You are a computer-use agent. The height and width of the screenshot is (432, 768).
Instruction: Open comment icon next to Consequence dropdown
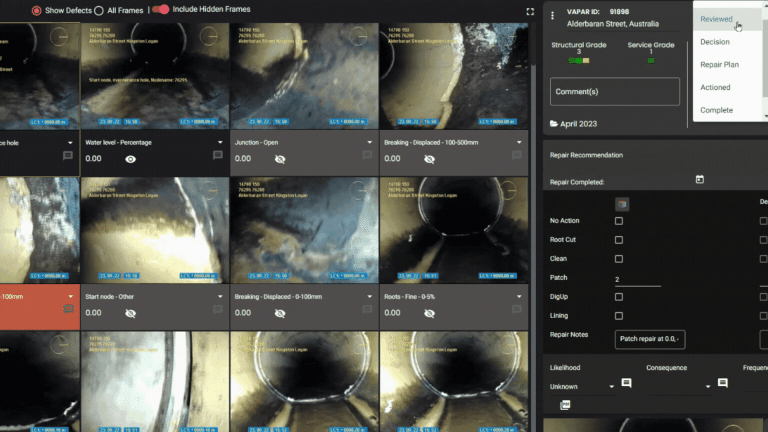[x=722, y=383]
